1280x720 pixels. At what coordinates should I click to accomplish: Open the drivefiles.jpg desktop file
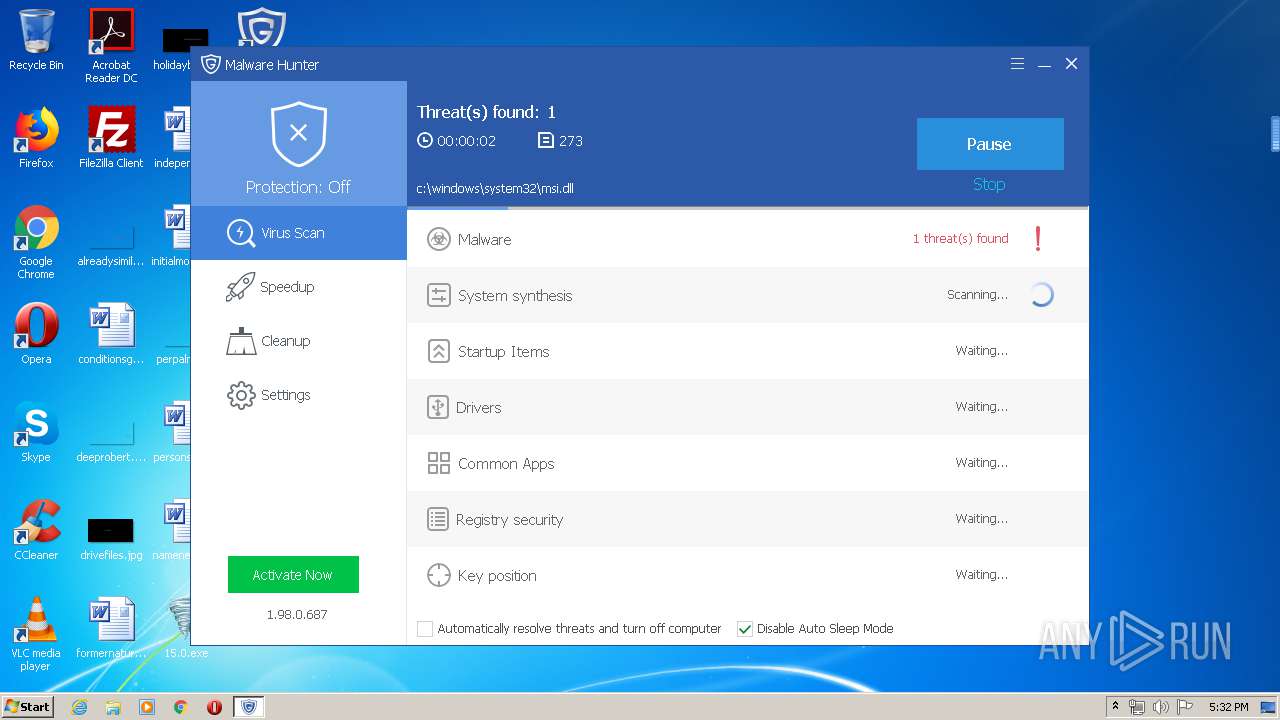pyautogui.click(x=111, y=536)
